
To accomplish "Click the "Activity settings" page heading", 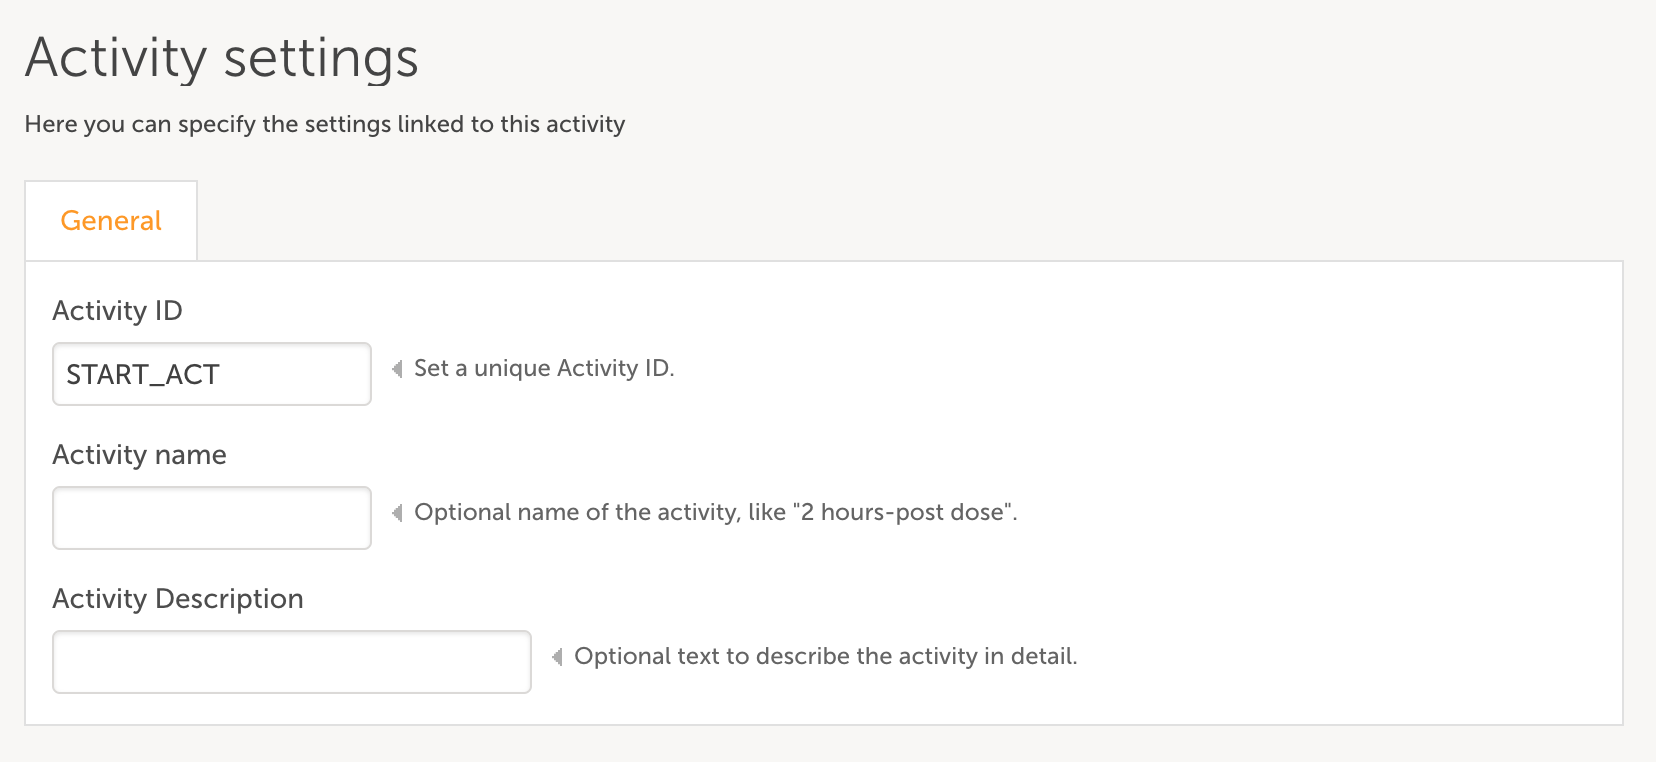I will (x=221, y=58).
